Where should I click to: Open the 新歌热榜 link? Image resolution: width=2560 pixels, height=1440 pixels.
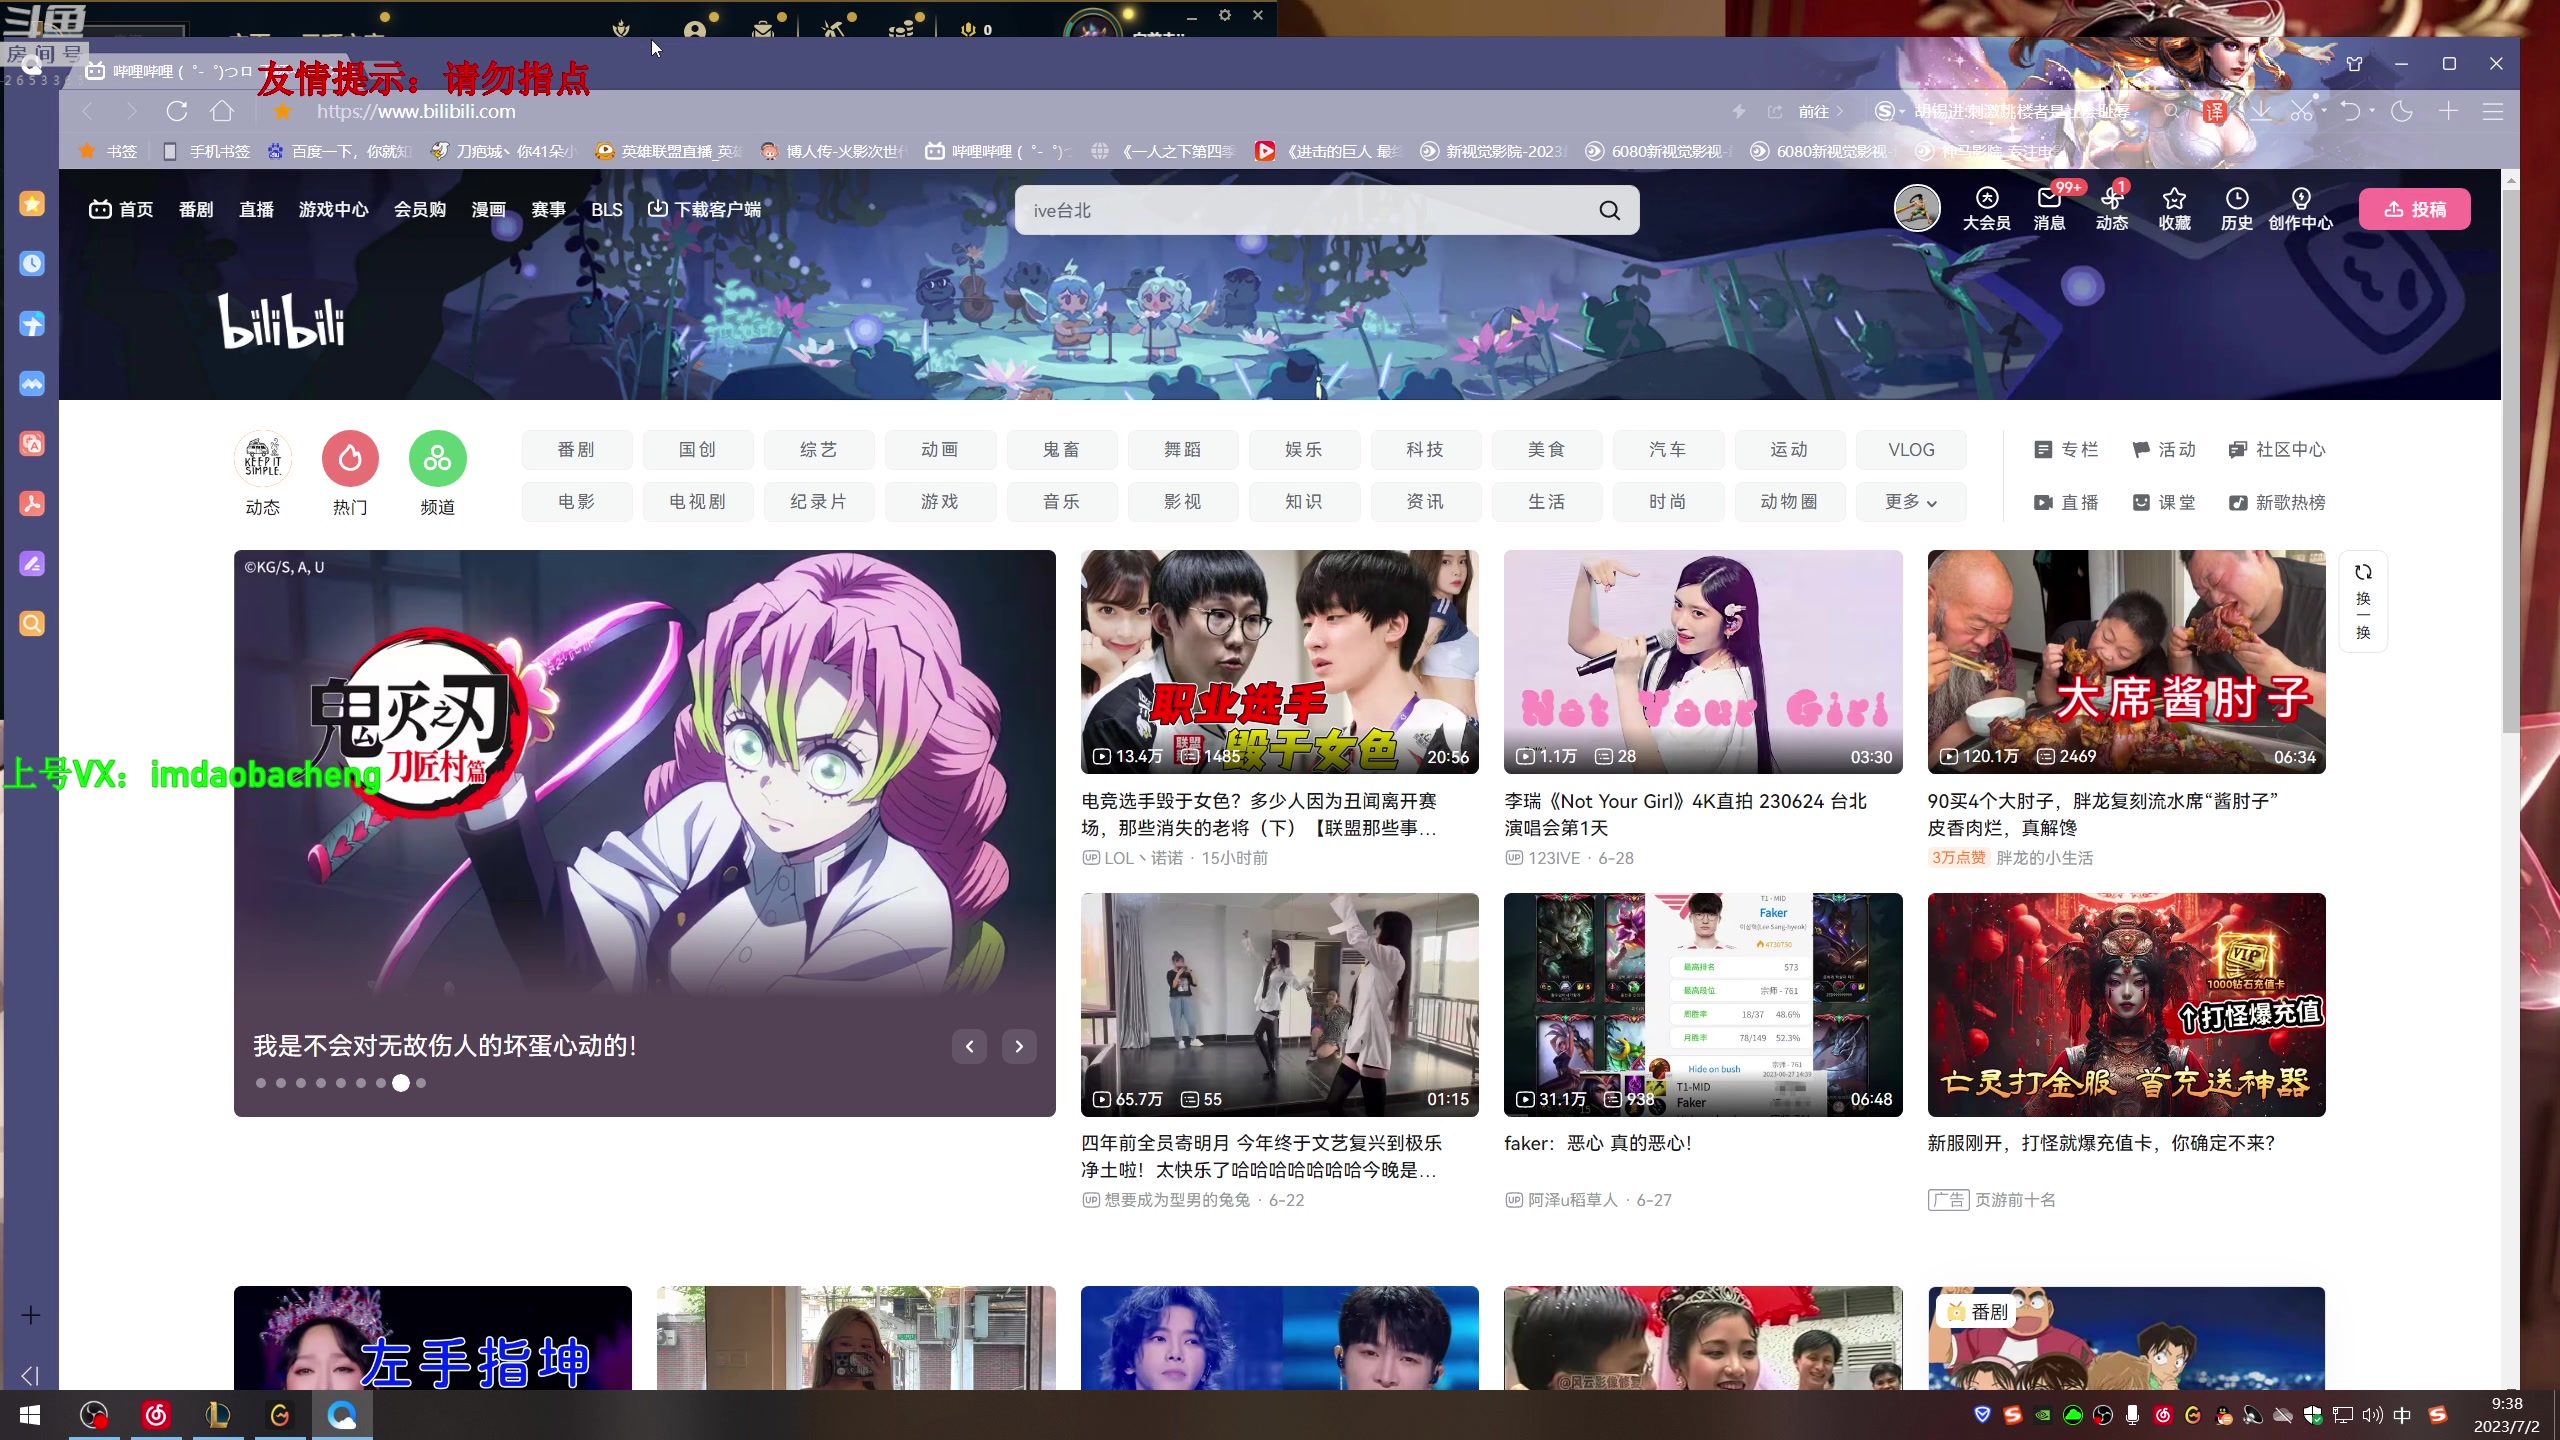point(2277,502)
